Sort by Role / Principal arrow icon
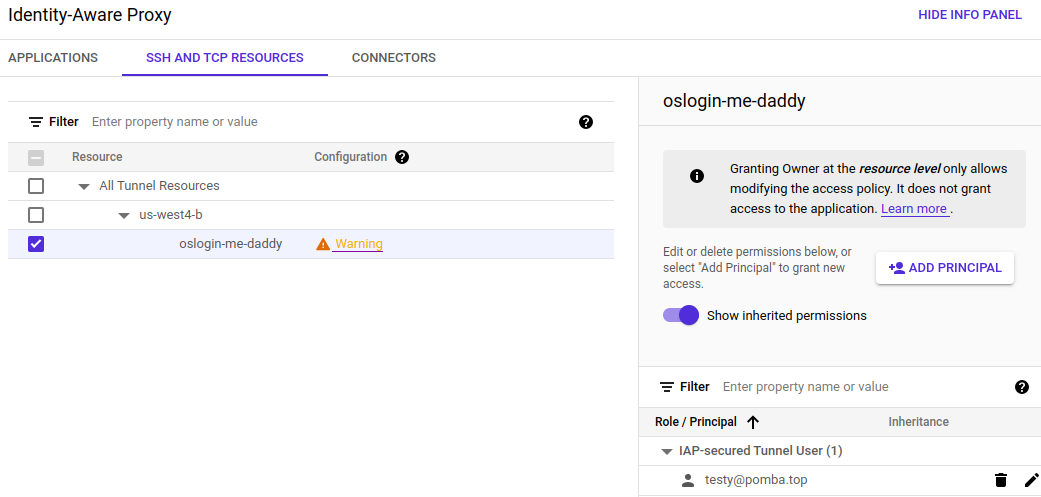This screenshot has width=1041, height=497. click(x=753, y=422)
